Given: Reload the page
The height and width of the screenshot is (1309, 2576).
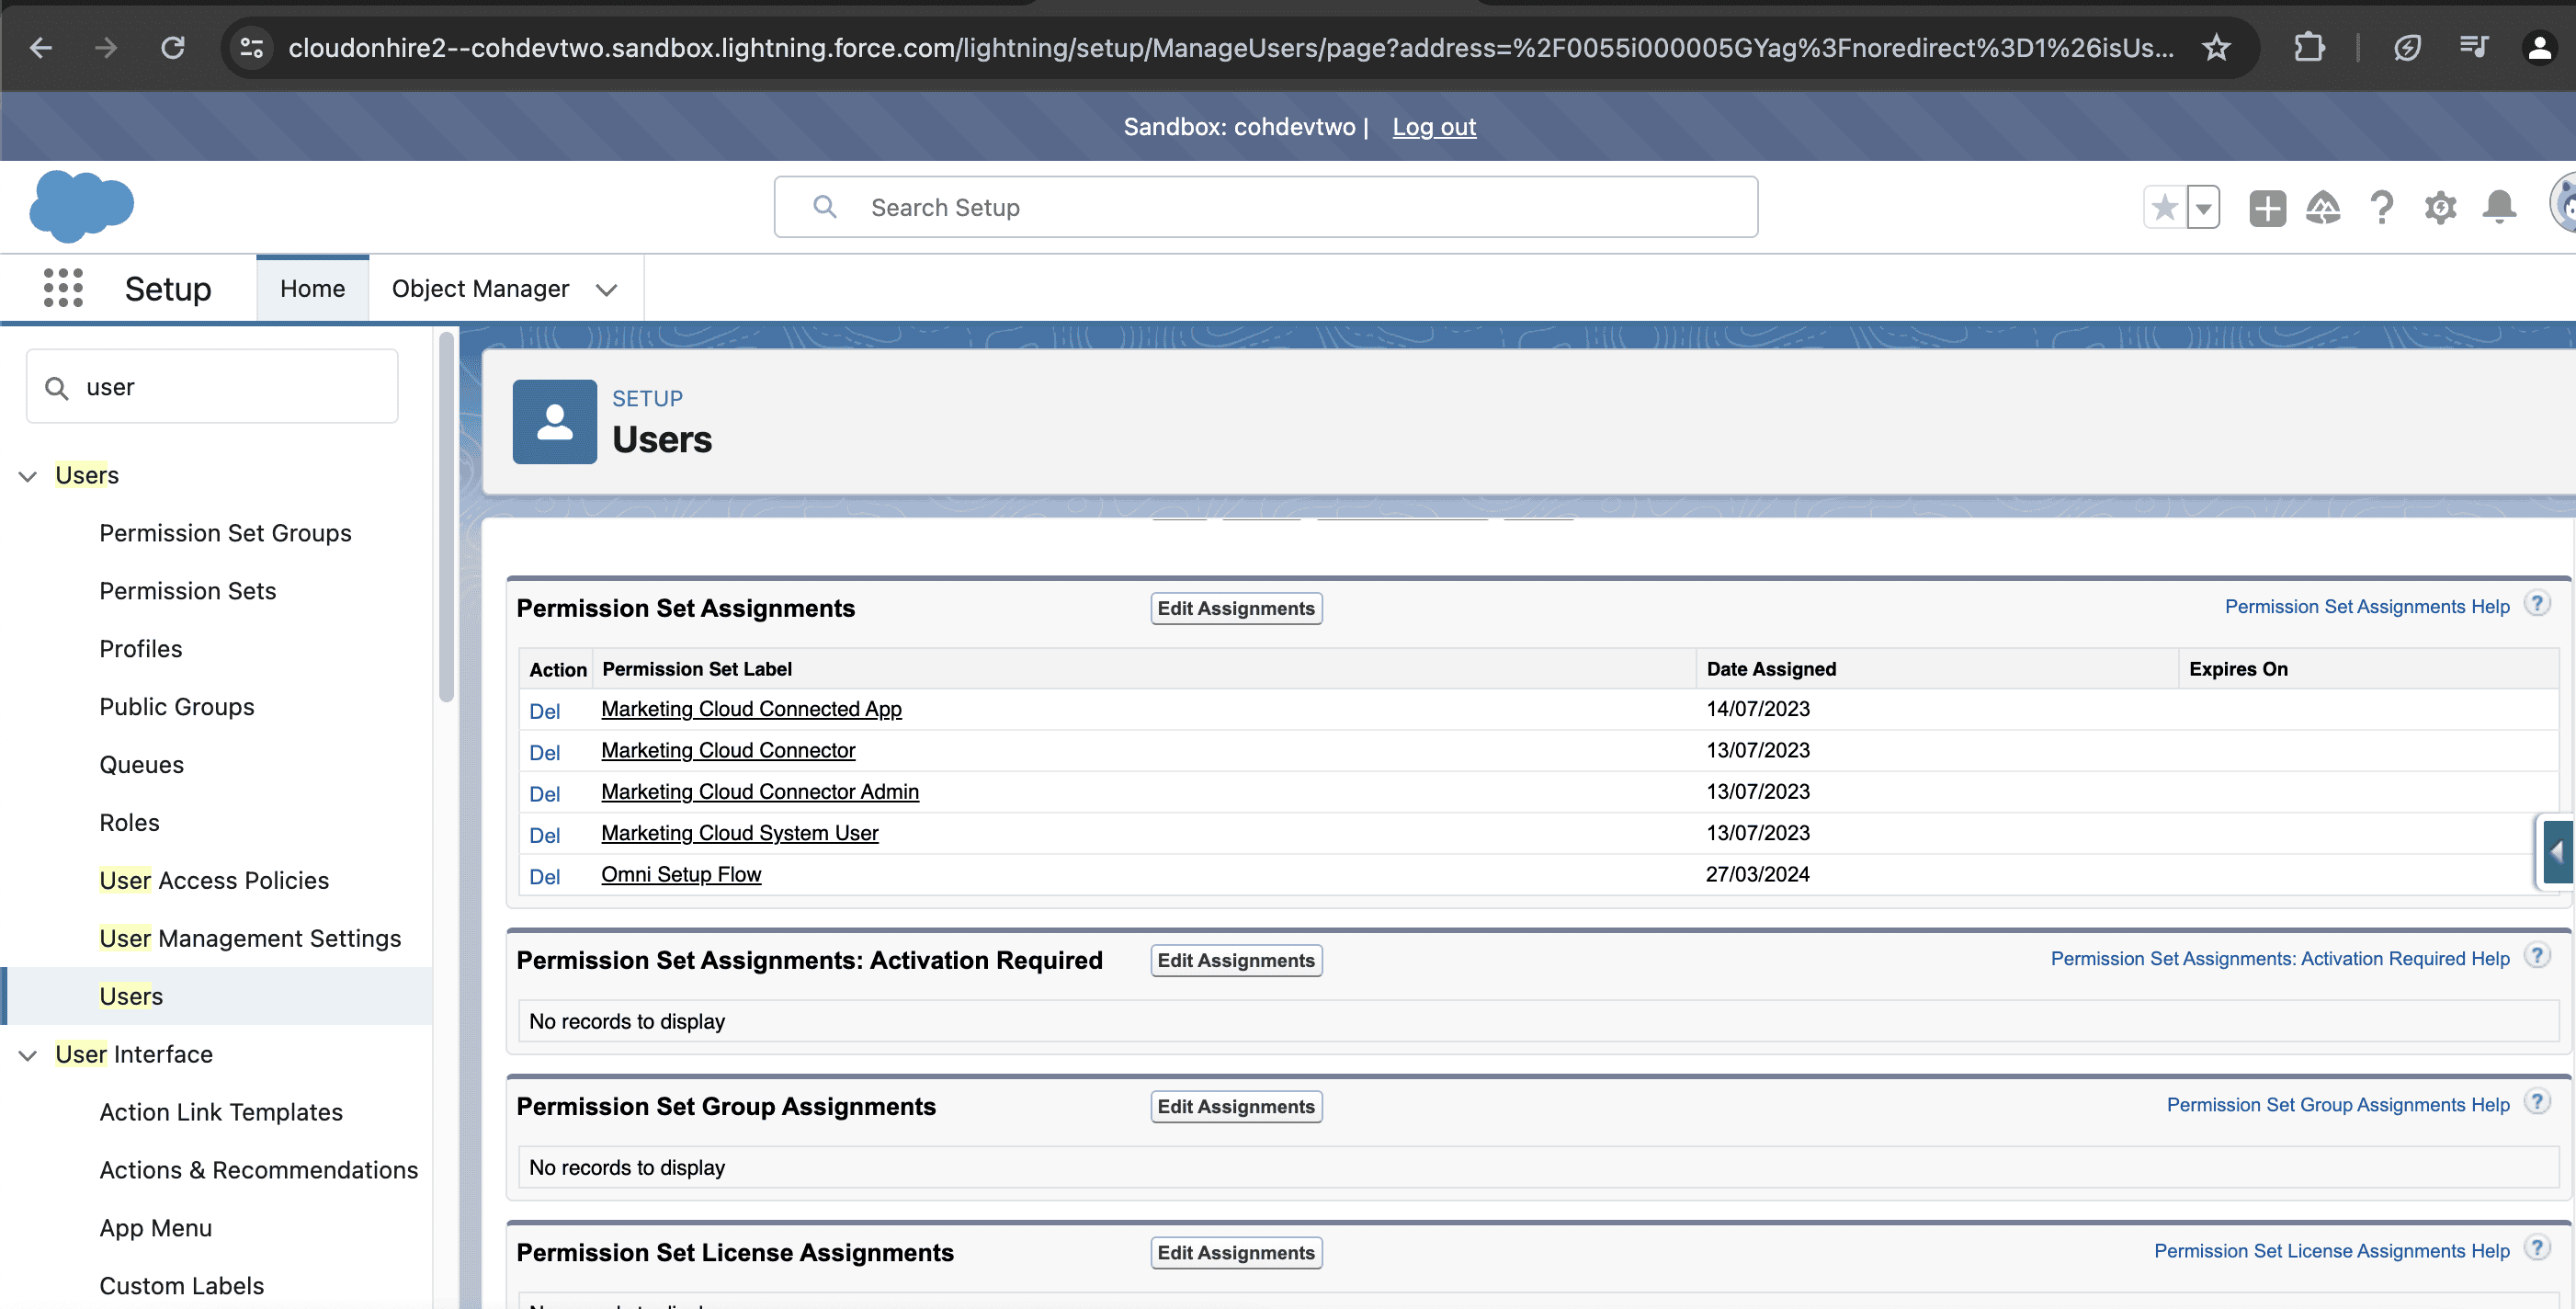Looking at the screenshot, I should click(173, 47).
